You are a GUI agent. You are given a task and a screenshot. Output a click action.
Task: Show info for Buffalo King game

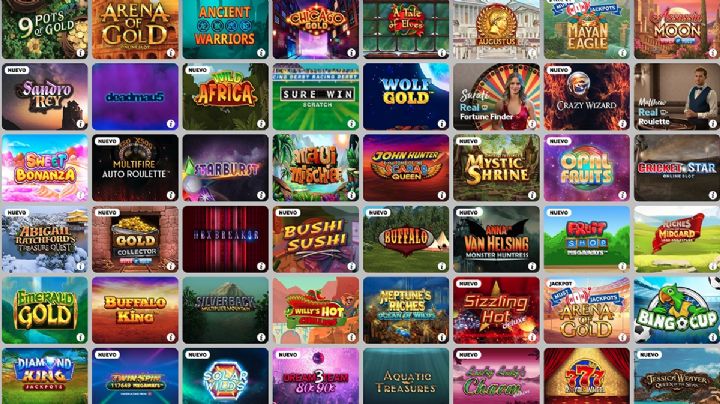[171, 337]
